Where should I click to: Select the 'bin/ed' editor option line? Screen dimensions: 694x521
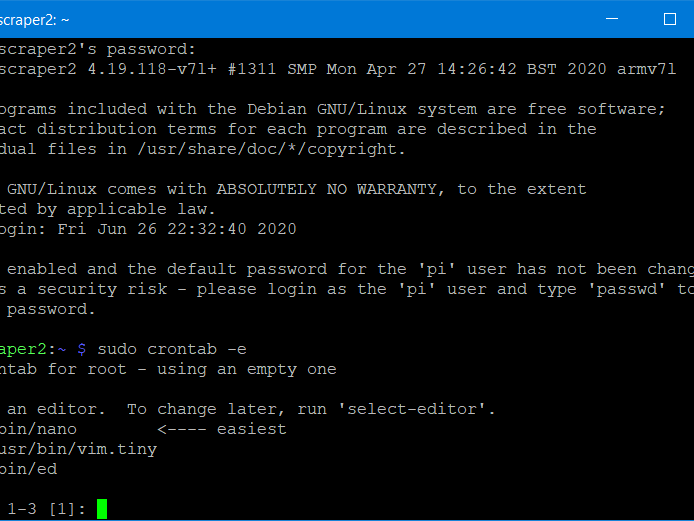coord(29,469)
